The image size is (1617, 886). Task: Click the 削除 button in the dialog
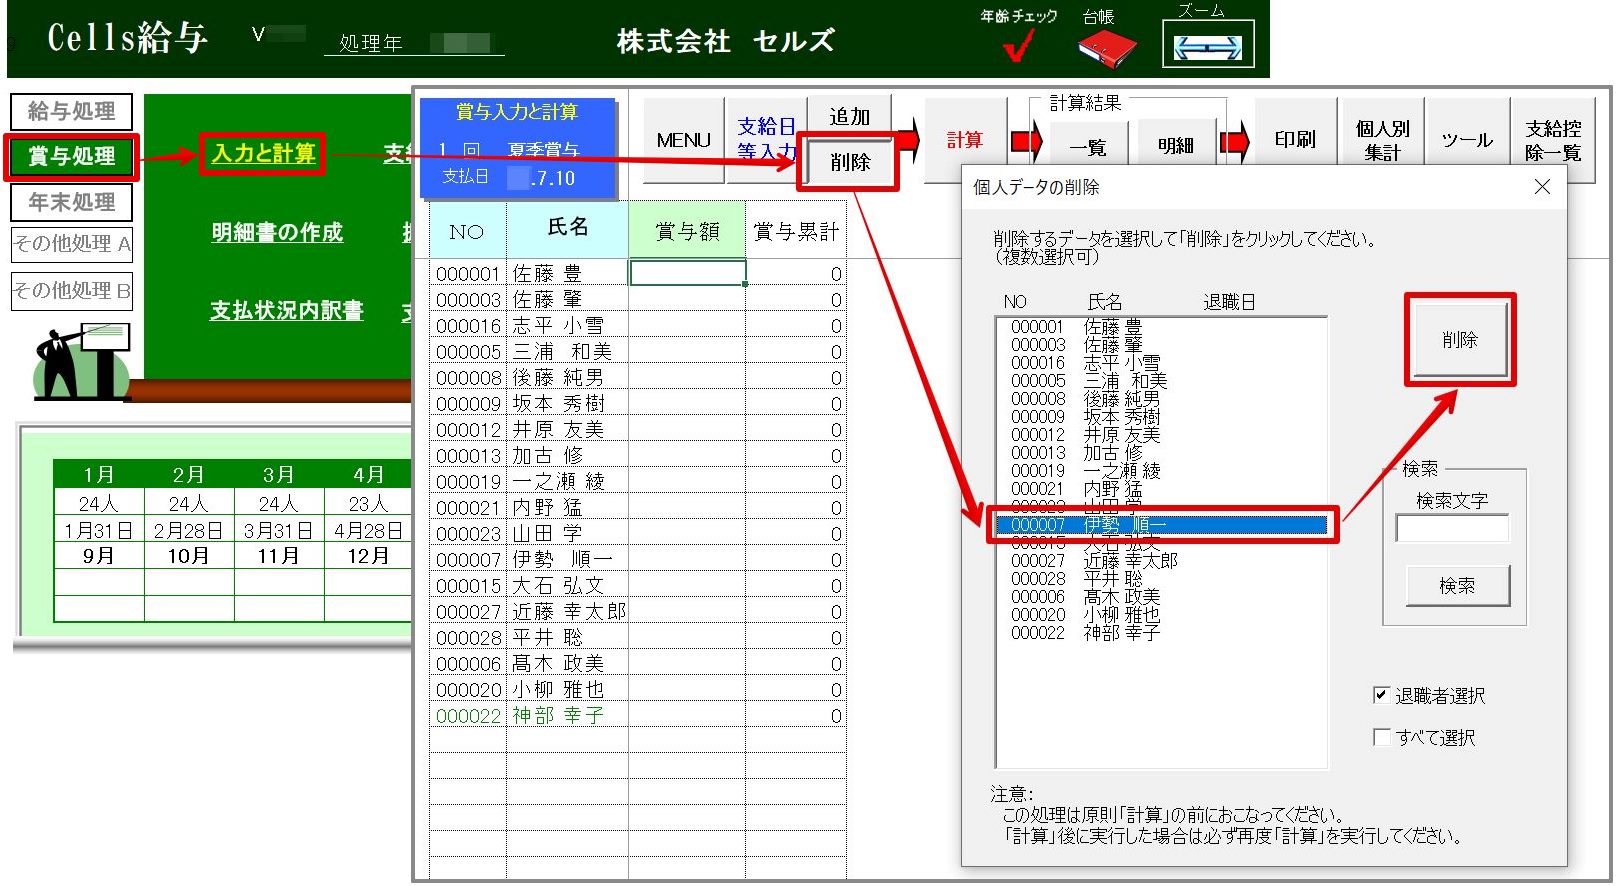[1460, 340]
